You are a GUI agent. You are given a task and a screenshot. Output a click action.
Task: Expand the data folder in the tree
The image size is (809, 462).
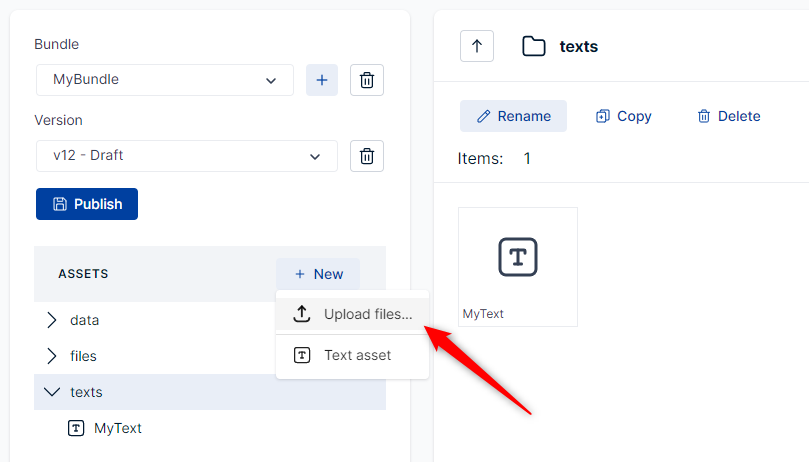pyautogui.click(x=52, y=320)
